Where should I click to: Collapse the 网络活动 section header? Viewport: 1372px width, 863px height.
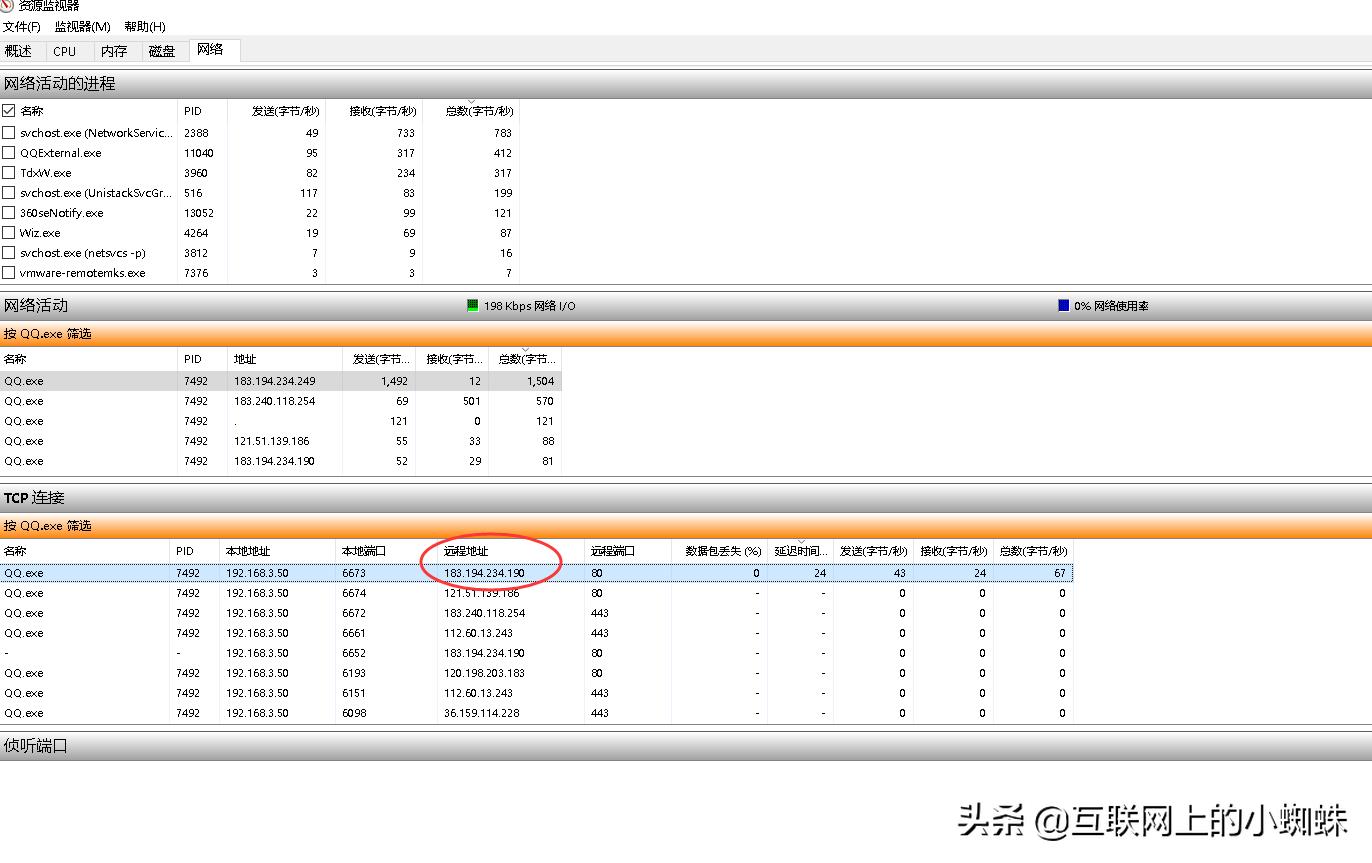click(686, 306)
